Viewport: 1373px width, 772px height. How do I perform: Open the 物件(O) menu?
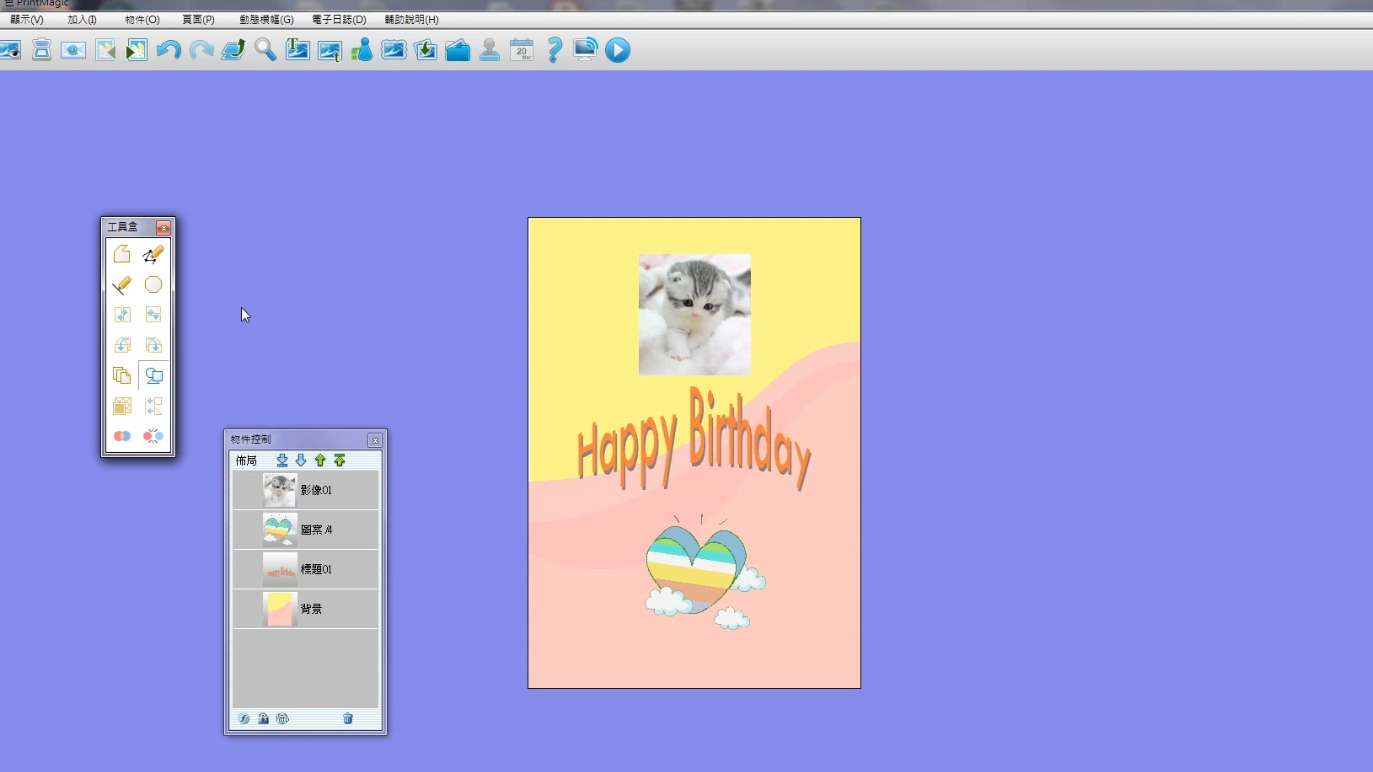pyautogui.click(x=142, y=20)
